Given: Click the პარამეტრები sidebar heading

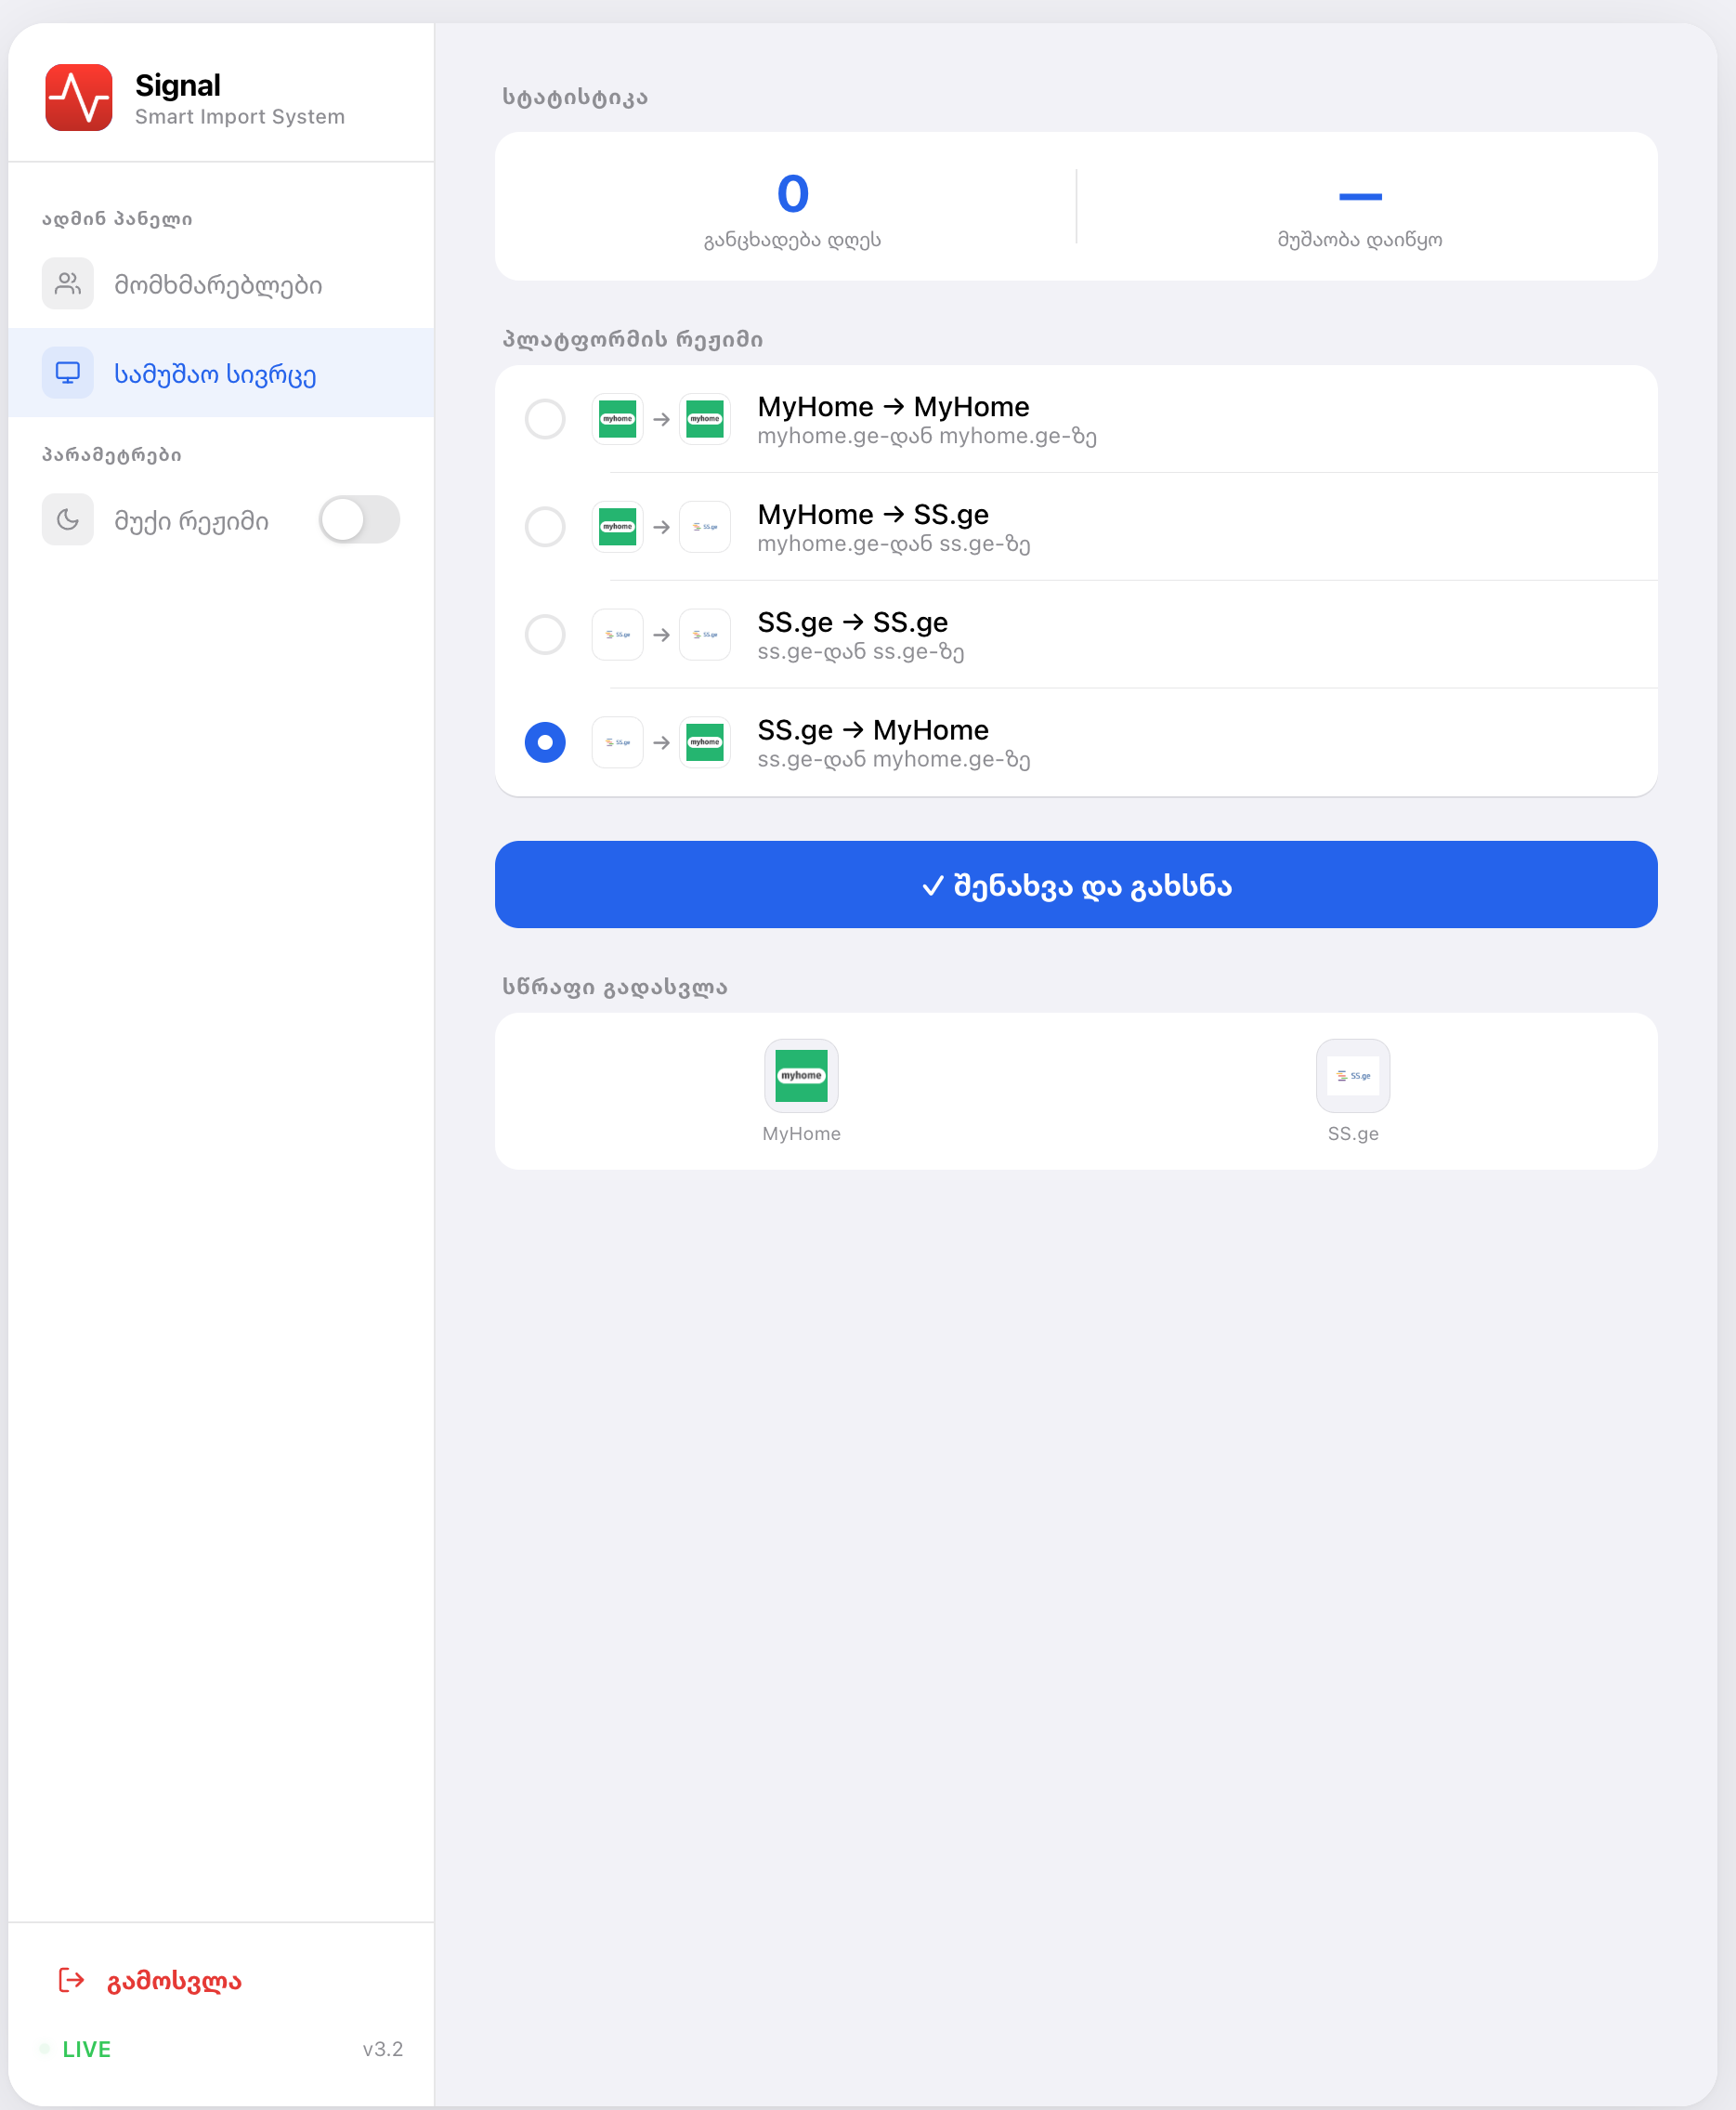Looking at the screenshot, I should (112, 455).
